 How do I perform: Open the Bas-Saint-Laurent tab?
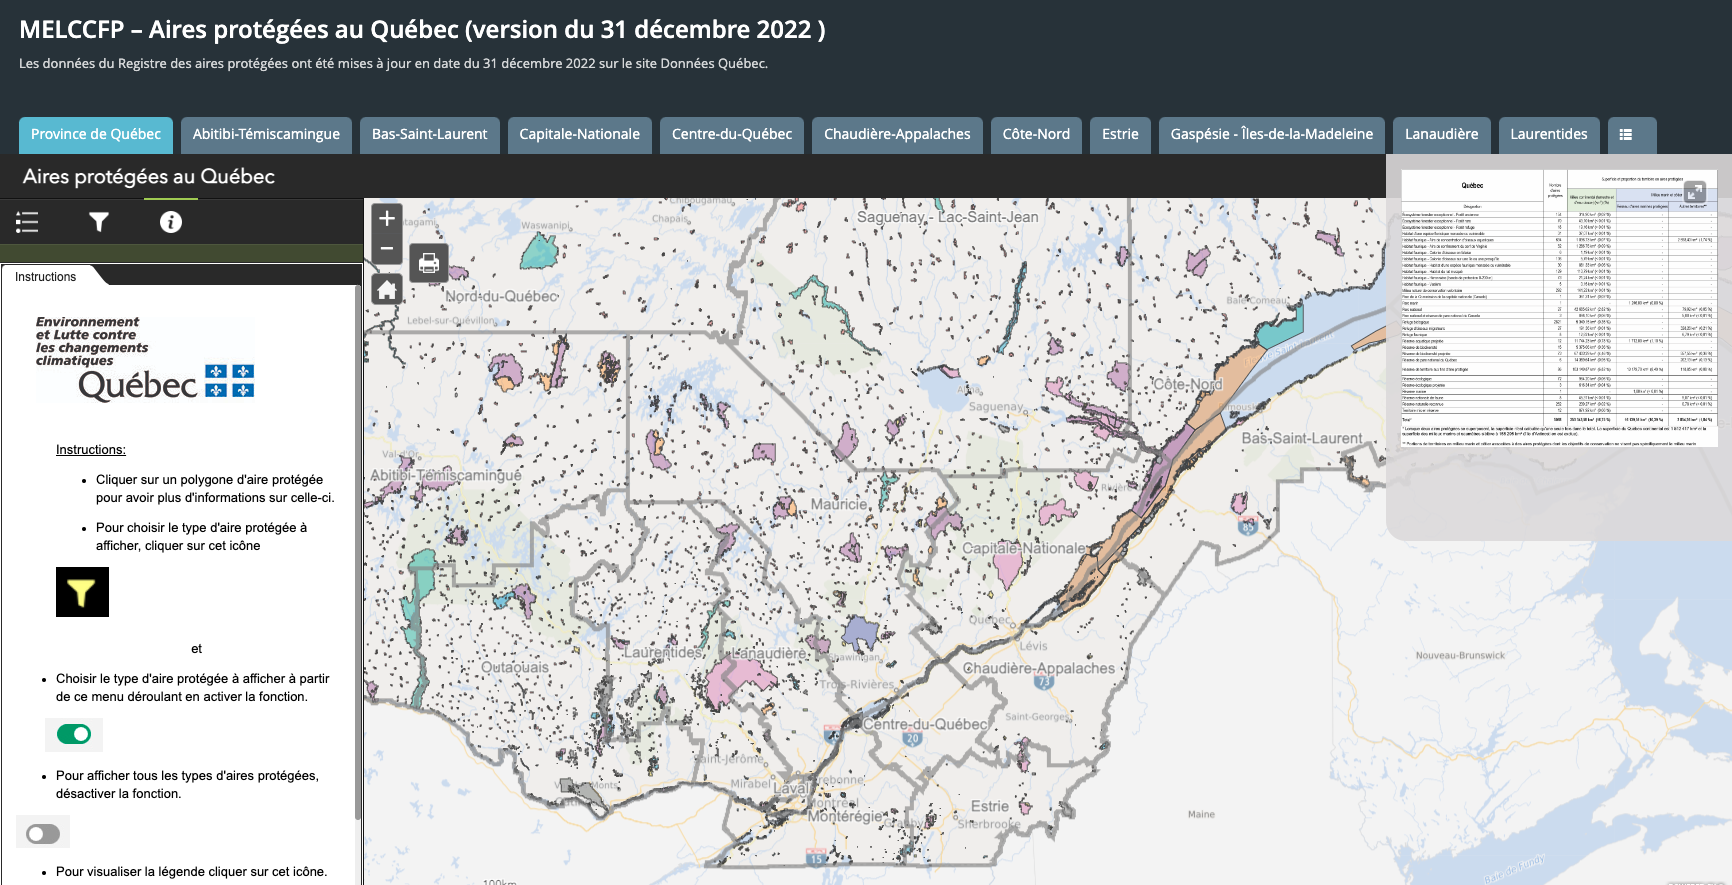pos(430,135)
